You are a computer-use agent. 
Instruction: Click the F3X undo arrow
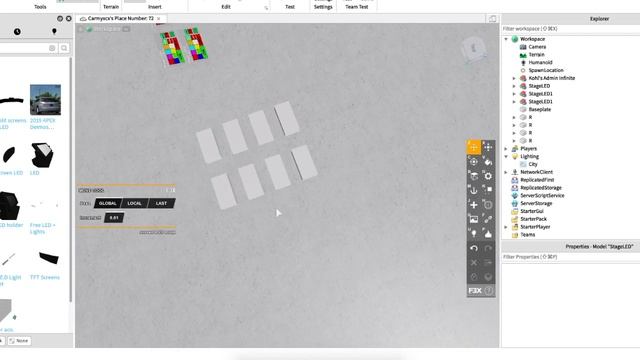474,248
